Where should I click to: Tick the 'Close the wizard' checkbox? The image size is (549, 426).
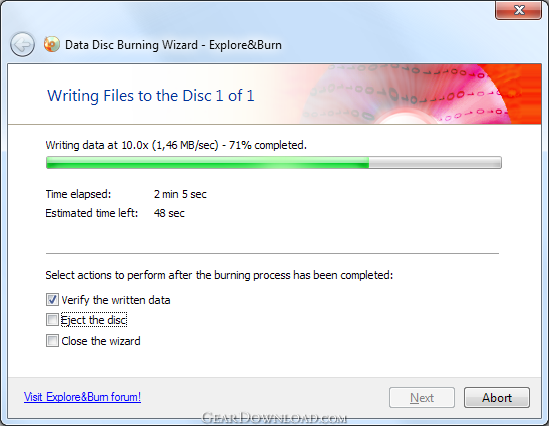pyautogui.click(x=52, y=341)
